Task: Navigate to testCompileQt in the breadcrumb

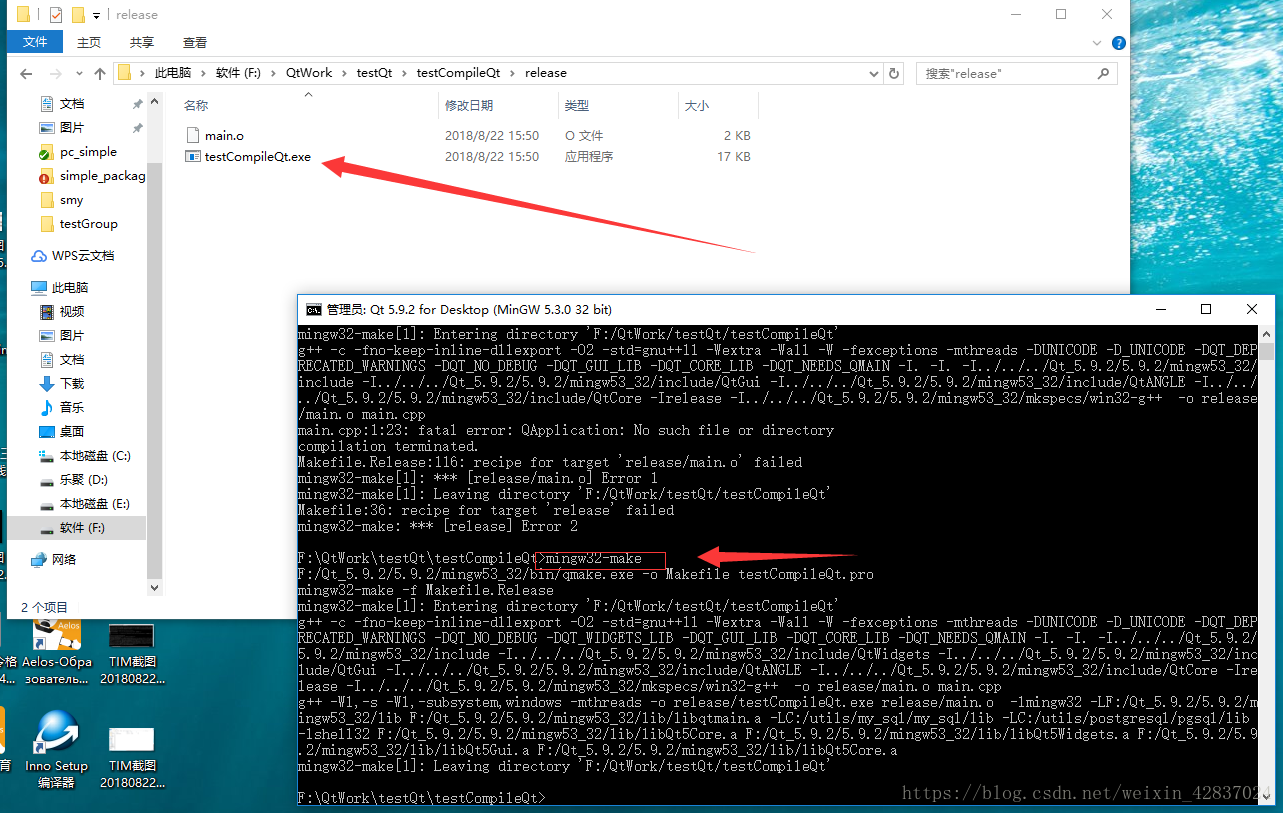Action: point(458,73)
